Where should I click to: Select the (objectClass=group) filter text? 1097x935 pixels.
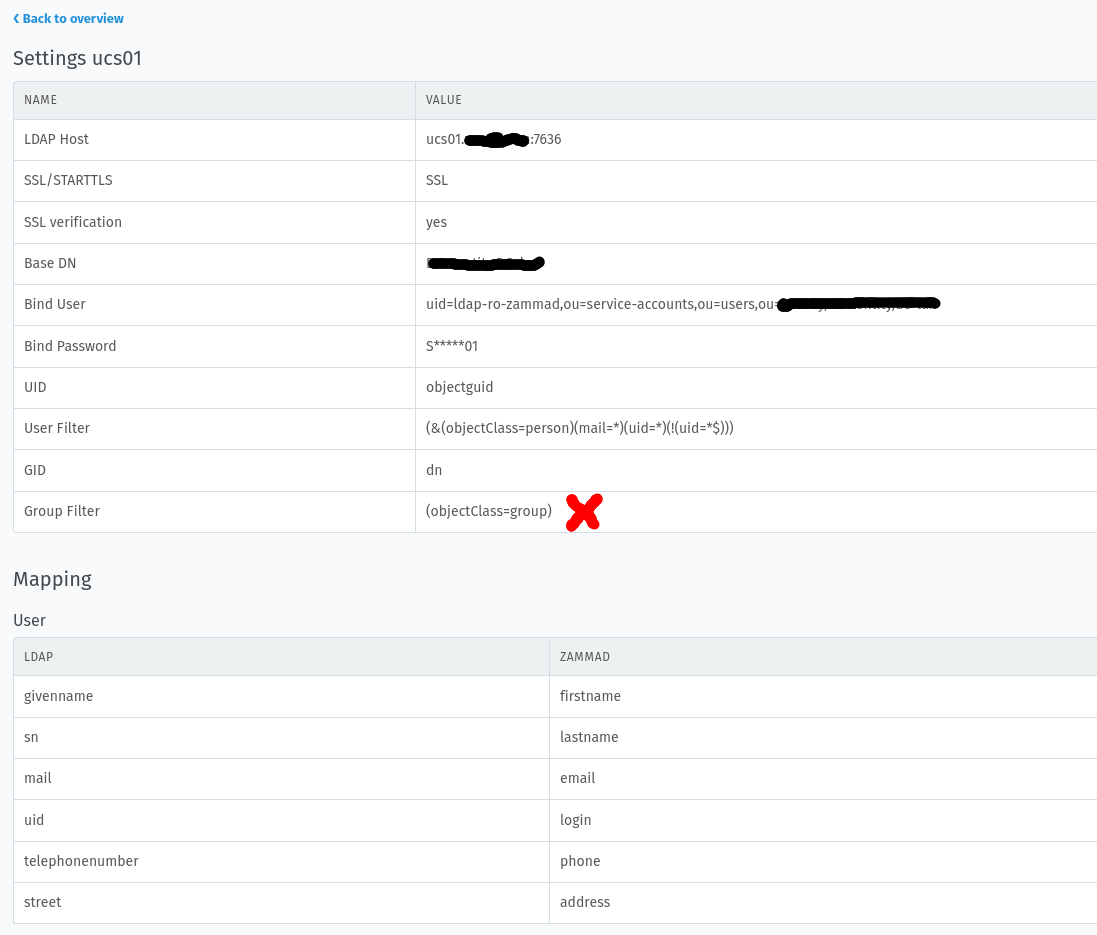pyautogui.click(x=488, y=511)
